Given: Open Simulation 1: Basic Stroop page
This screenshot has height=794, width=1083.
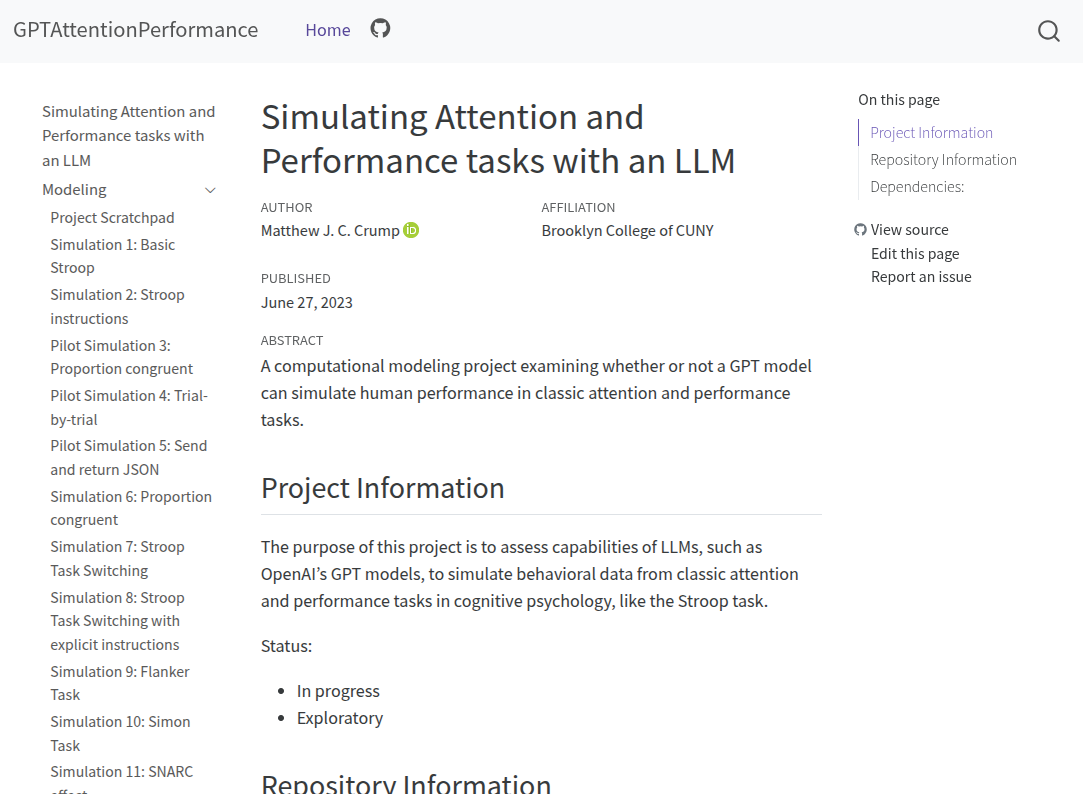Looking at the screenshot, I should click(x=112, y=256).
